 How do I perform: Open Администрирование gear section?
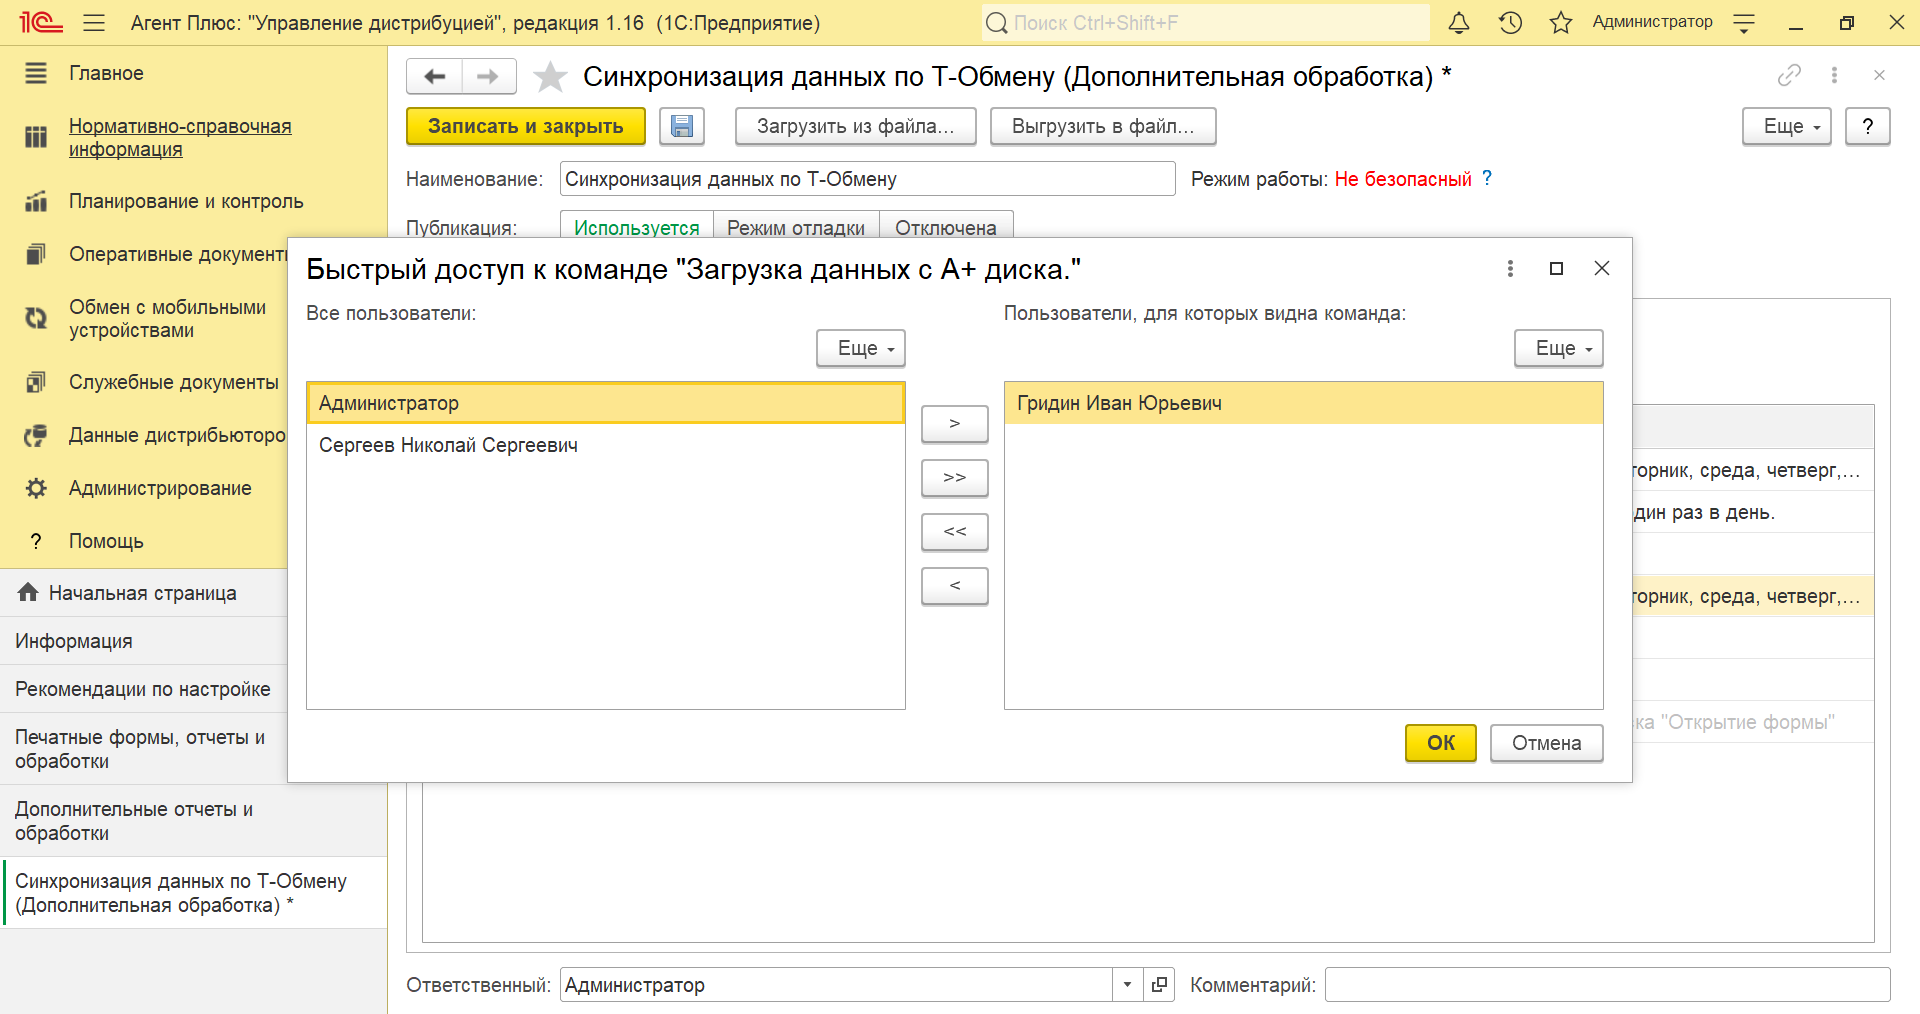pyautogui.click(x=160, y=488)
